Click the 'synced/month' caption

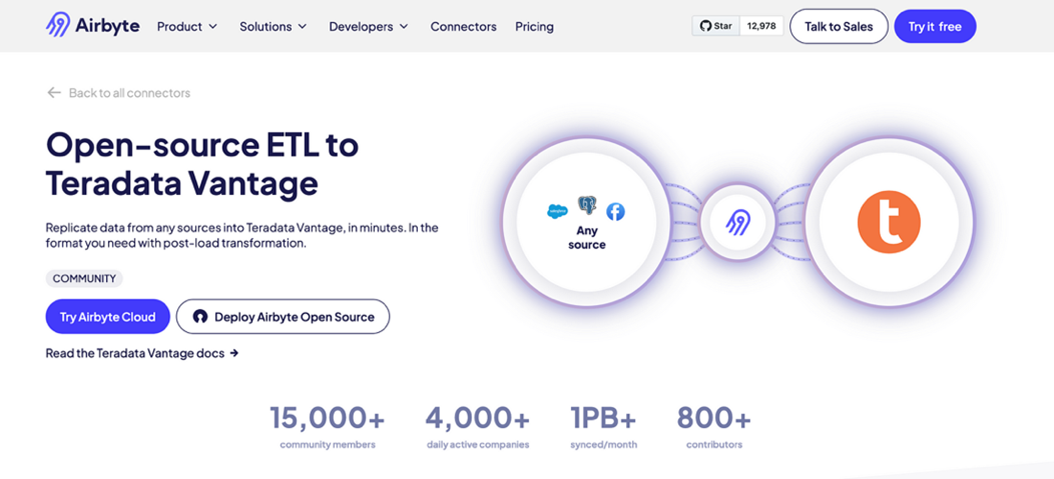click(603, 445)
